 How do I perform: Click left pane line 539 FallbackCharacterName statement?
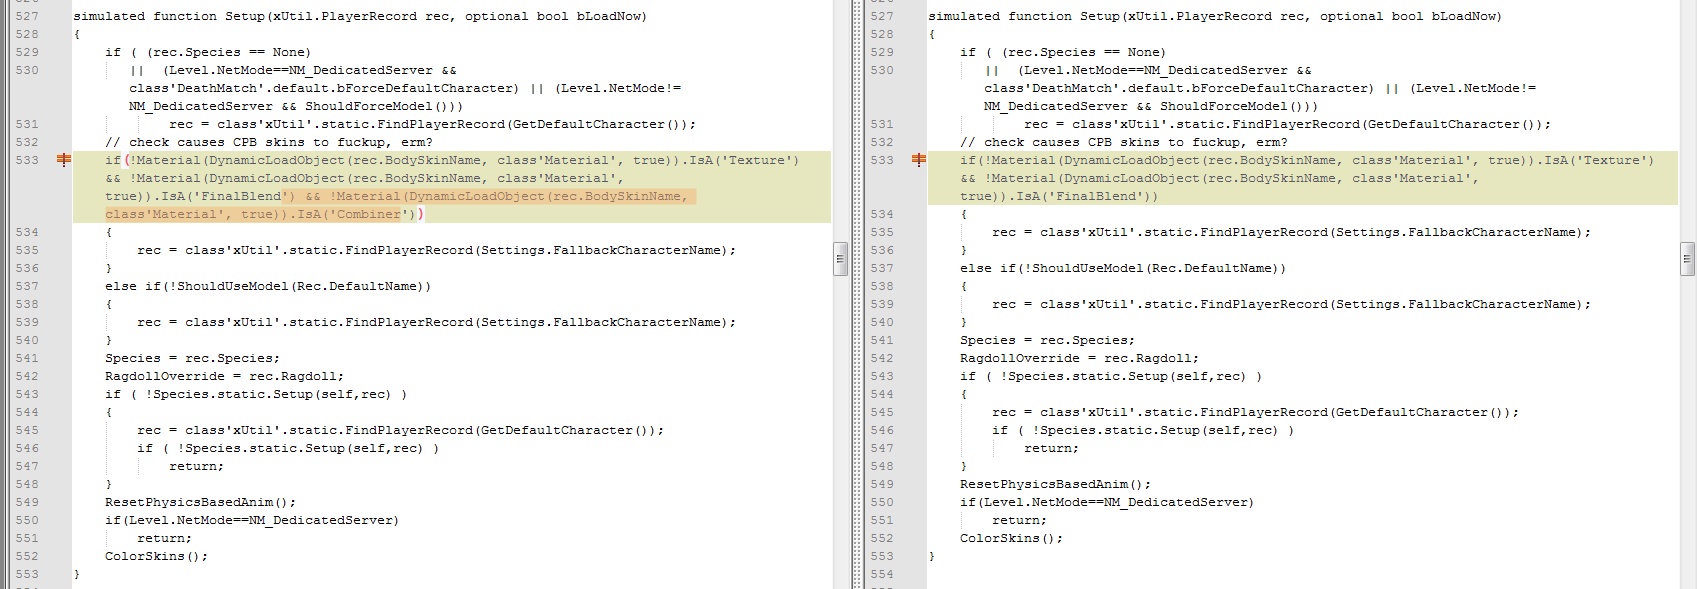click(x=437, y=322)
